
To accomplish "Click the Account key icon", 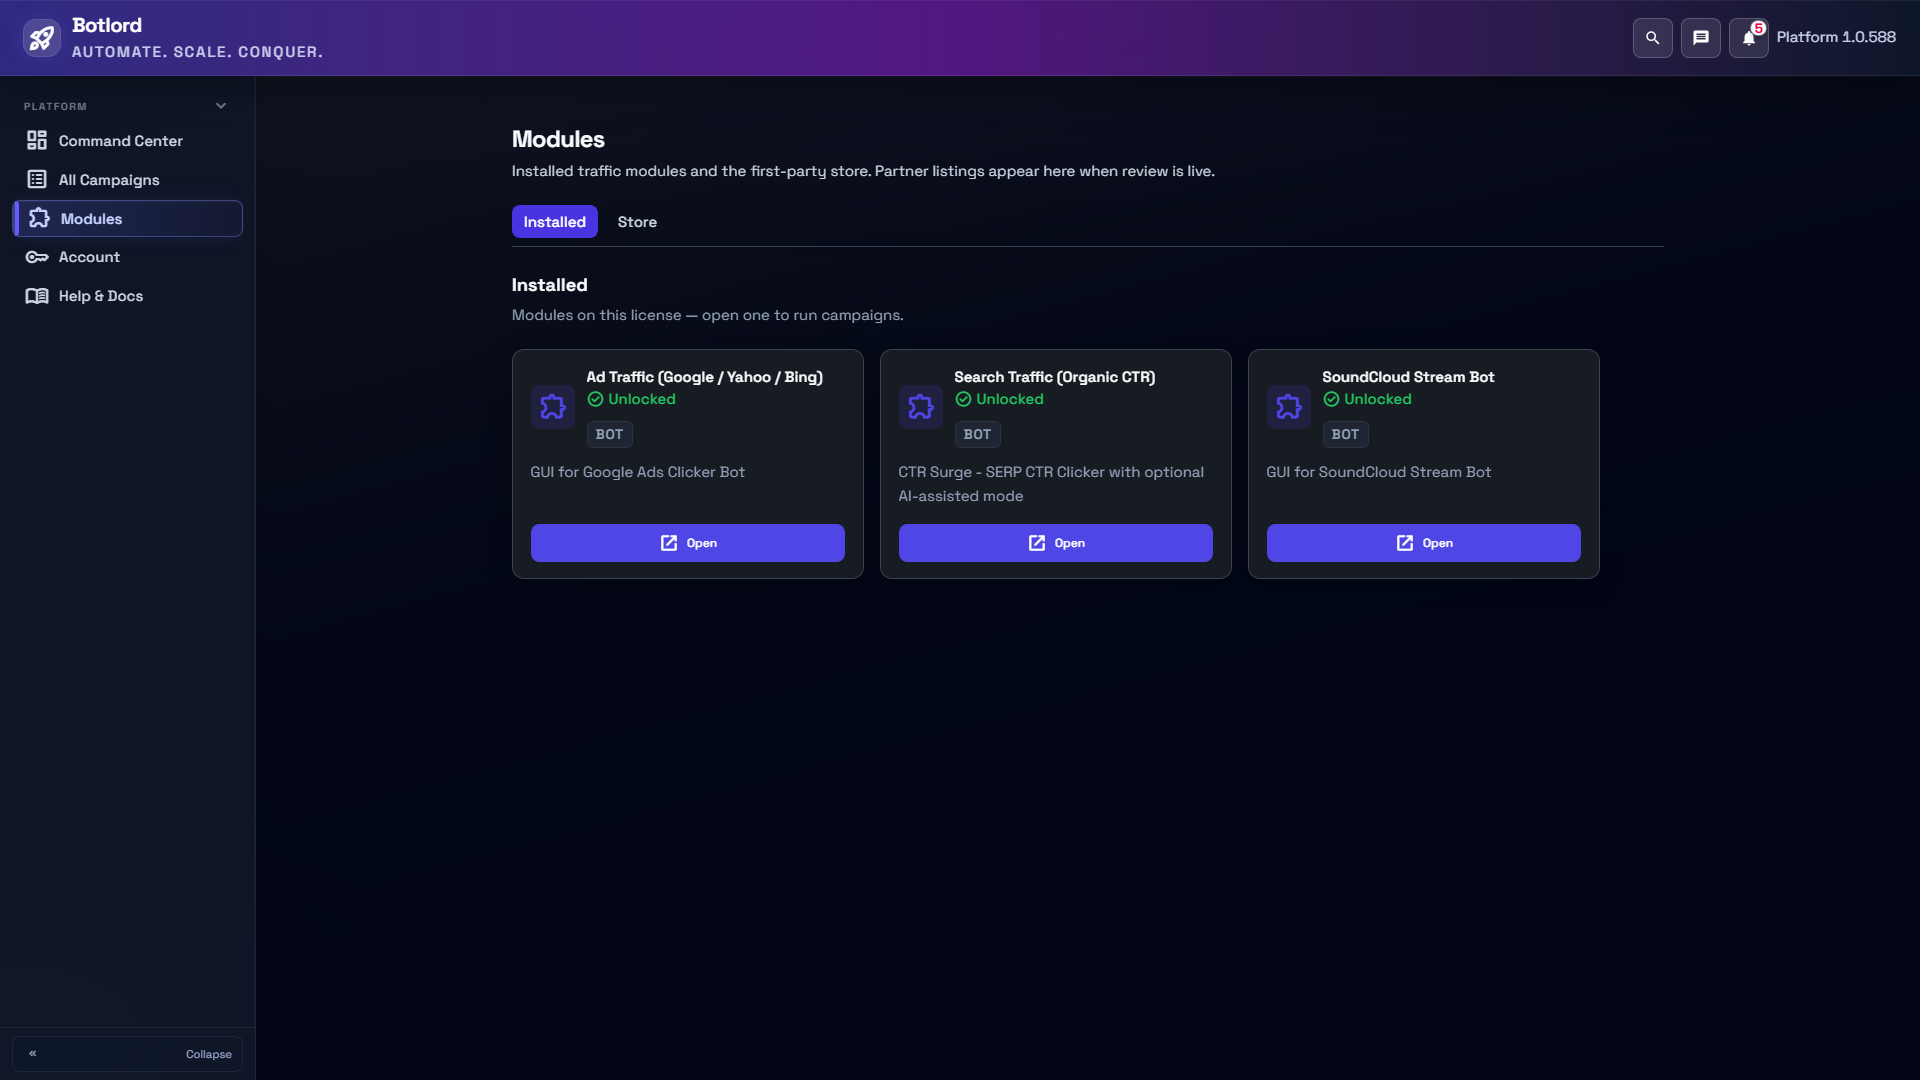I will click(x=37, y=257).
